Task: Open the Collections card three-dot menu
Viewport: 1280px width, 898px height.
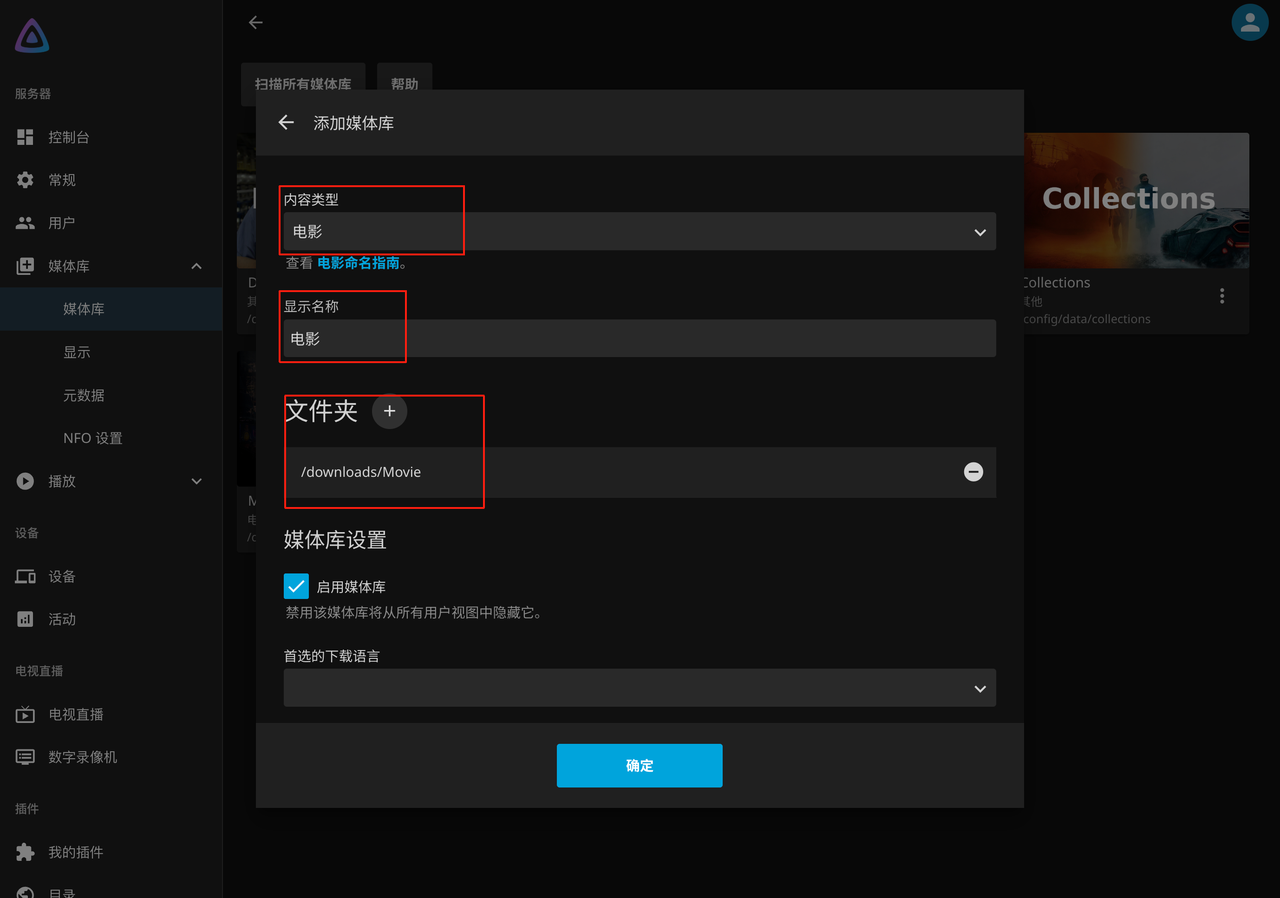Action: 1222,296
